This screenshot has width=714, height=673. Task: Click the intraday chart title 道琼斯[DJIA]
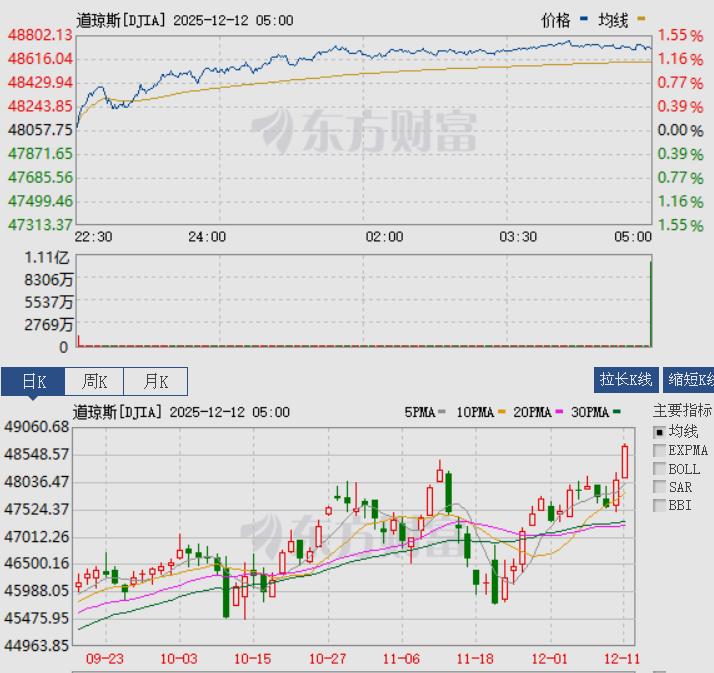[120, 20]
